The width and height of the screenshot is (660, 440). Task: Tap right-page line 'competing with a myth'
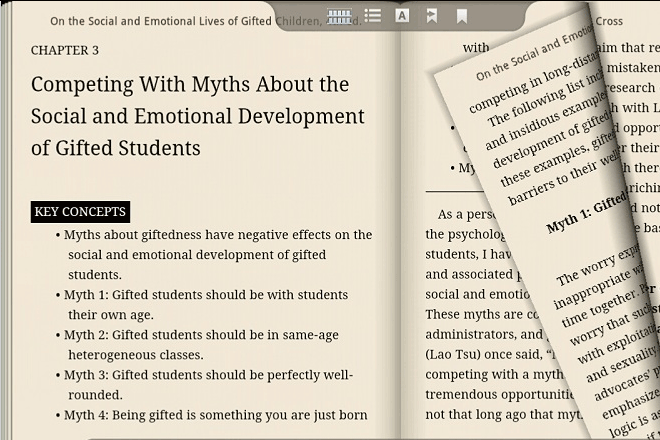click(x=494, y=374)
